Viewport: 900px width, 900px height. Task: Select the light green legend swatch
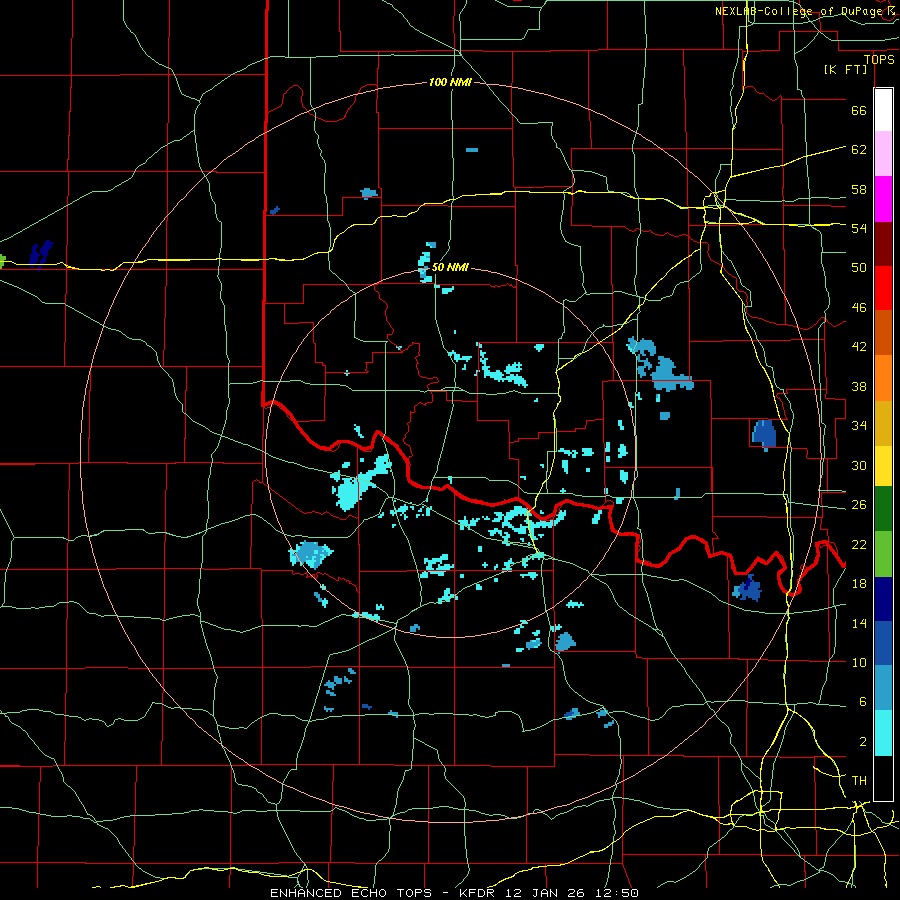[883, 554]
